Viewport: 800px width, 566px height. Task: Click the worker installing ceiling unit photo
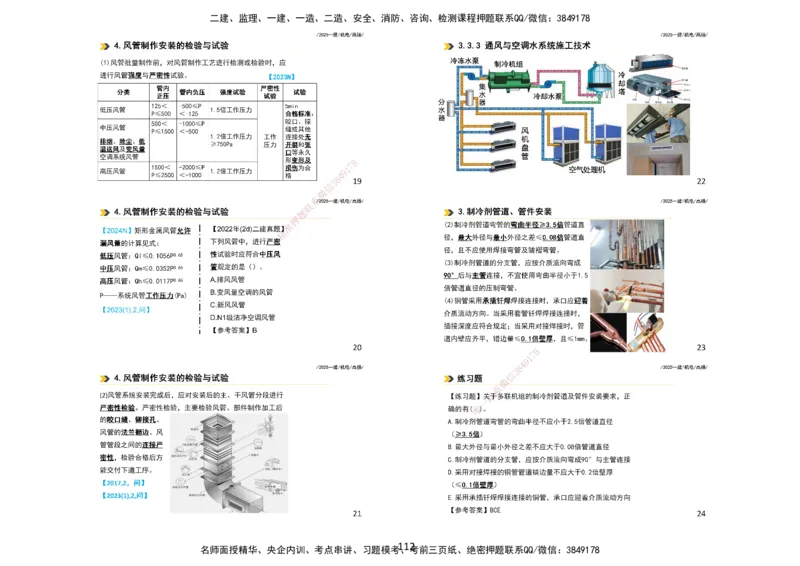pyautogui.click(x=658, y=124)
